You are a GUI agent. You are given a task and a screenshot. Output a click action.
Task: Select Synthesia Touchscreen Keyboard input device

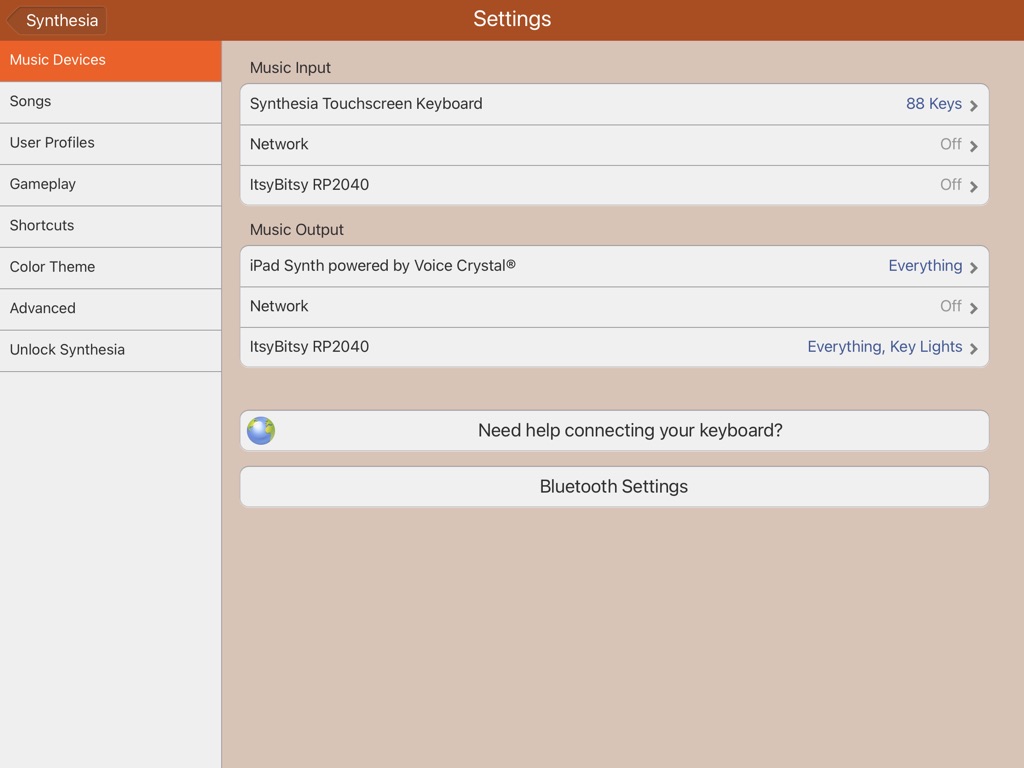pyautogui.click(x=614, y=104)
